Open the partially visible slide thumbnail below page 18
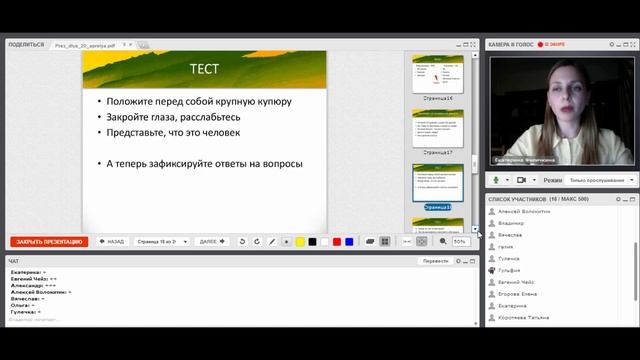The width and height of the screenshot is (640, 360). tap(438, 225)
